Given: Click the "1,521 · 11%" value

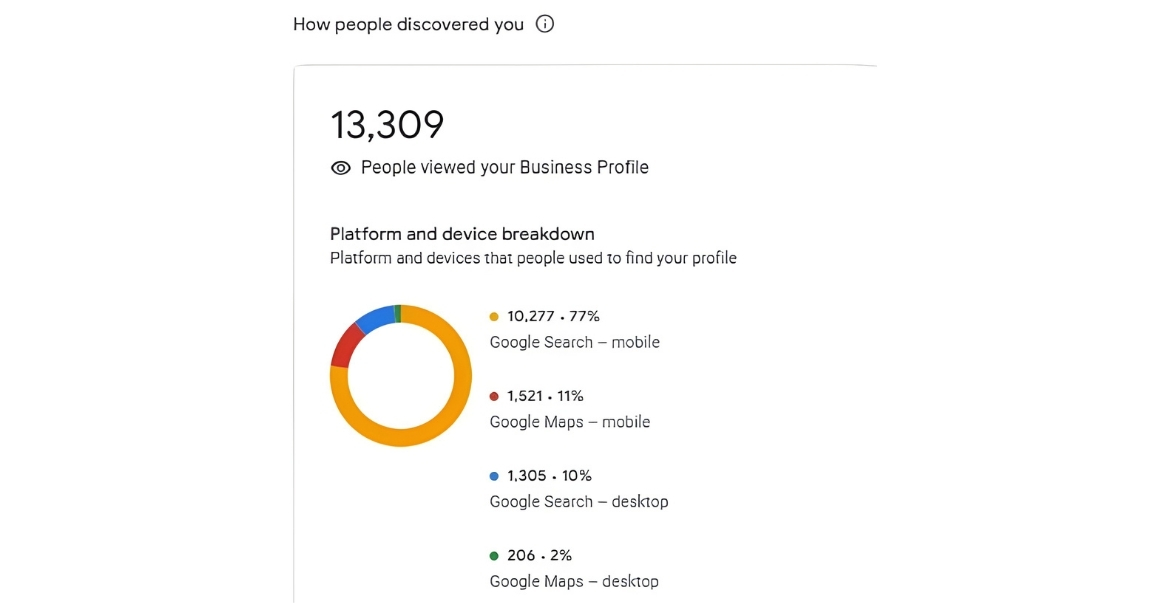Looking at the screenshot, I should click(x=545, y=396).
